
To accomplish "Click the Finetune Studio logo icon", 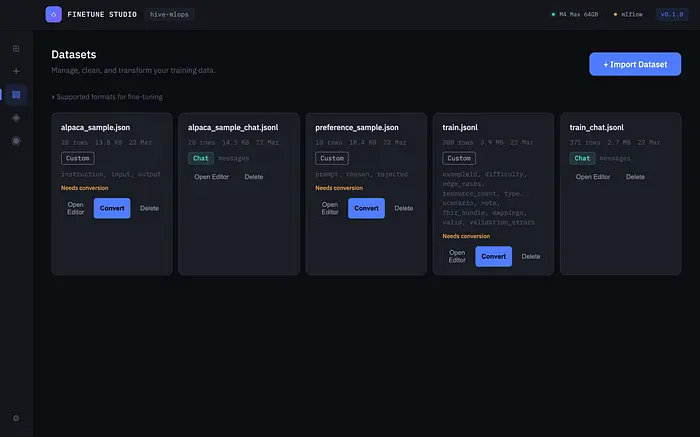I will point(53,15).
